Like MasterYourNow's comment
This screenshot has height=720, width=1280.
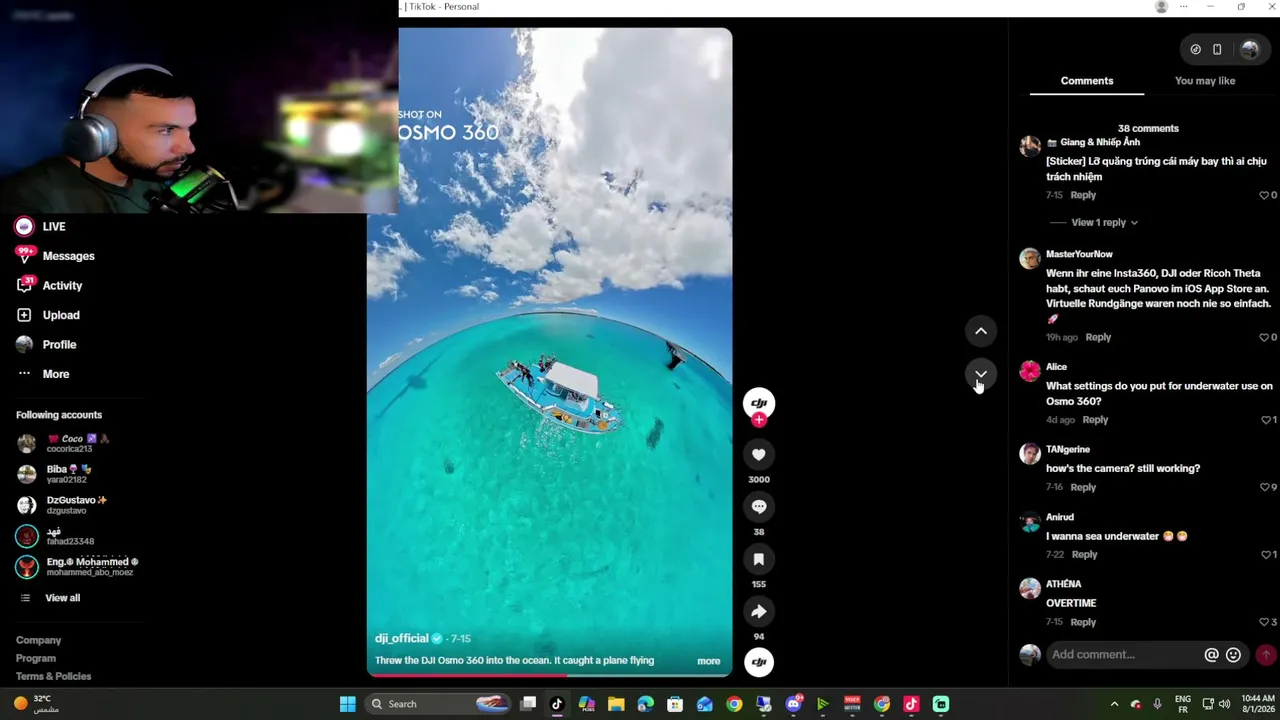pyautogui.click(x=1264, y=337)
